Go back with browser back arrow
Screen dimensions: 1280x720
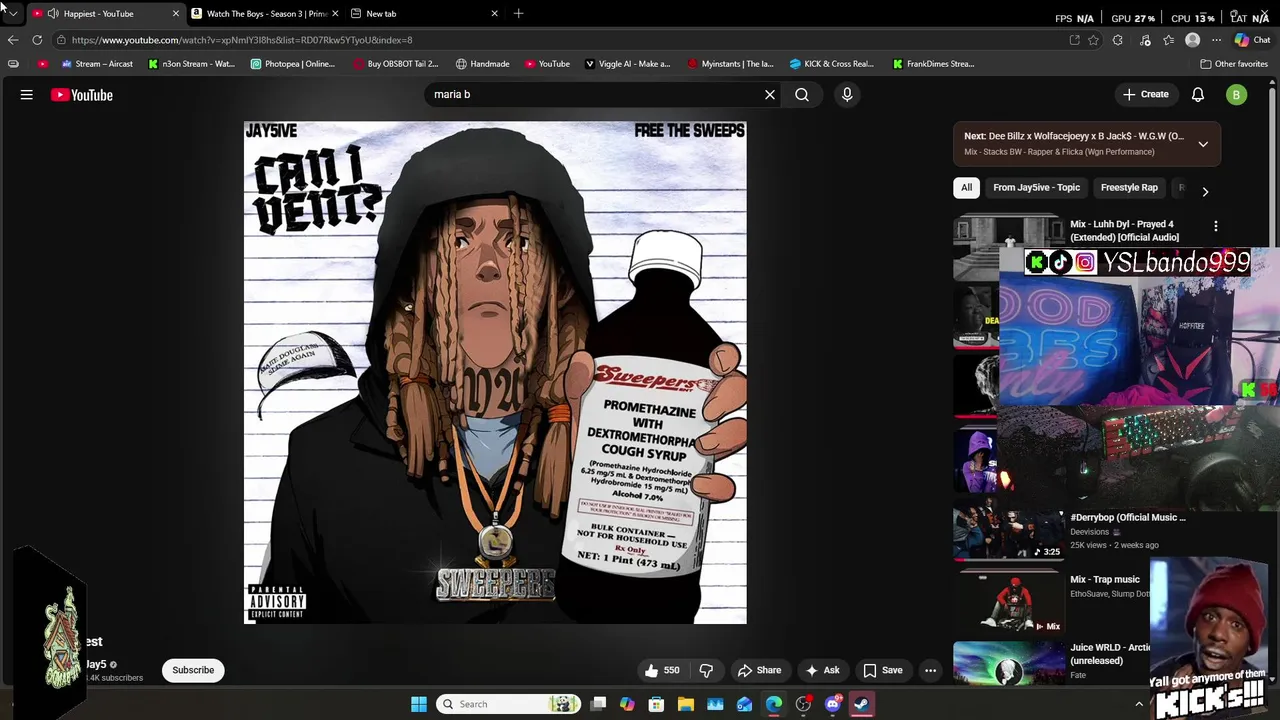[x=12, y=40]
